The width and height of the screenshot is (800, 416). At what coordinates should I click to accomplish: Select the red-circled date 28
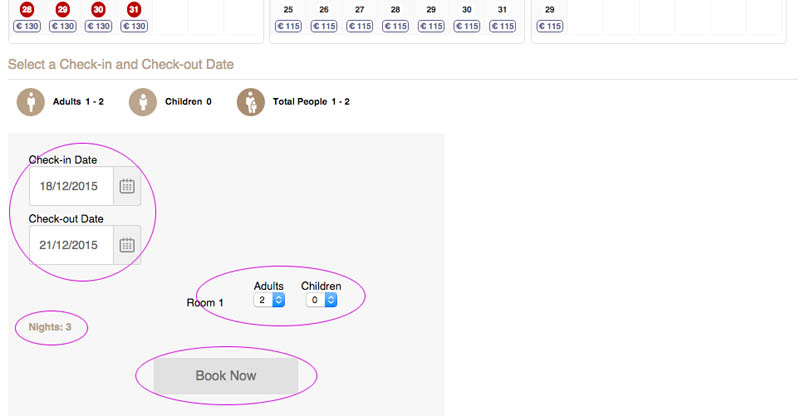point(27,9)
